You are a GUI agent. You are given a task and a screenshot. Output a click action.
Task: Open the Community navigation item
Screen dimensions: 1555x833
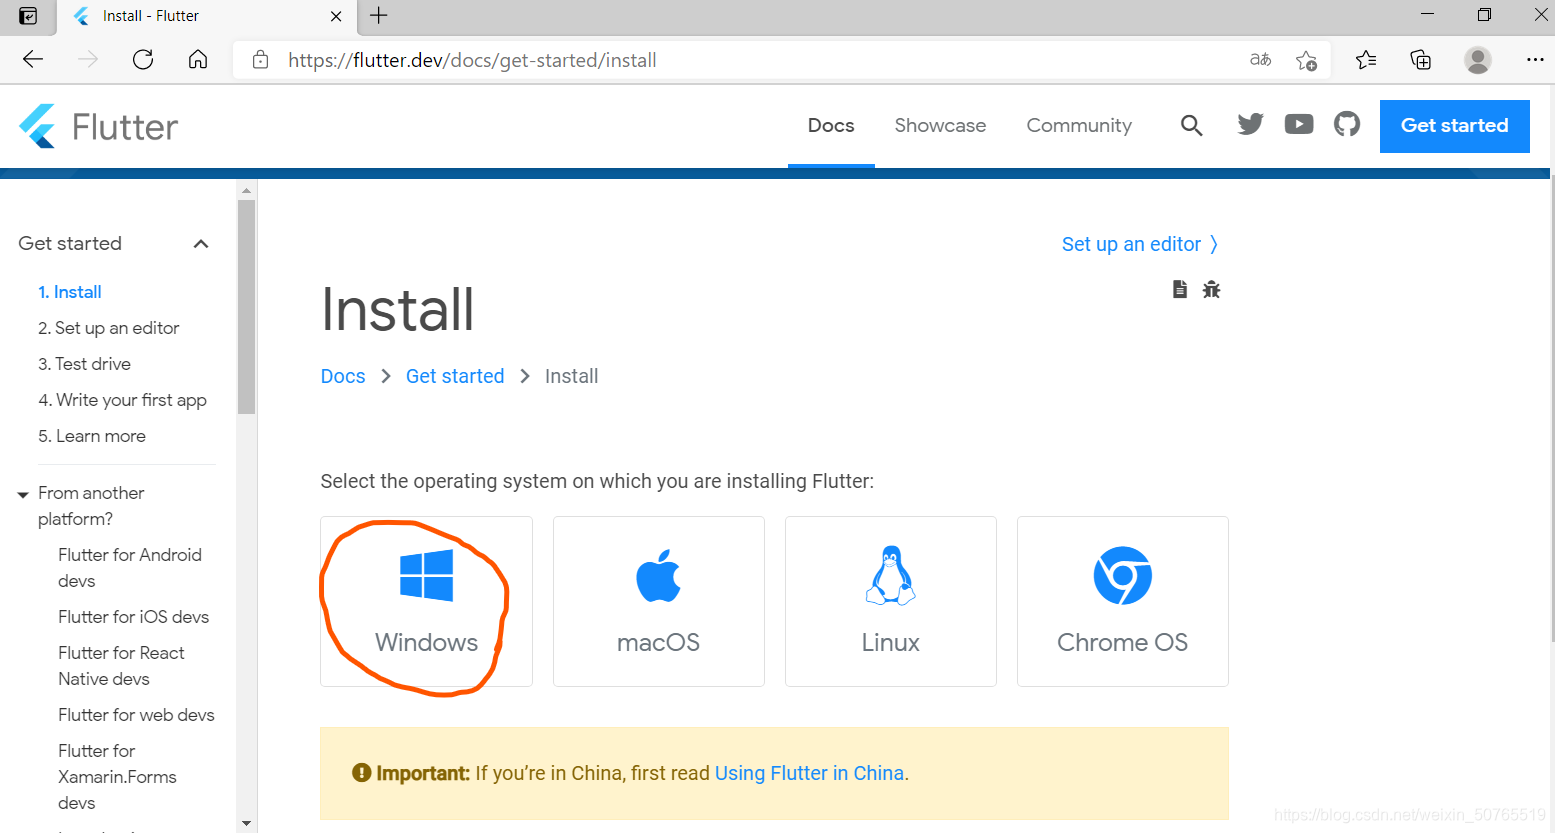(x=1079, y=125)
